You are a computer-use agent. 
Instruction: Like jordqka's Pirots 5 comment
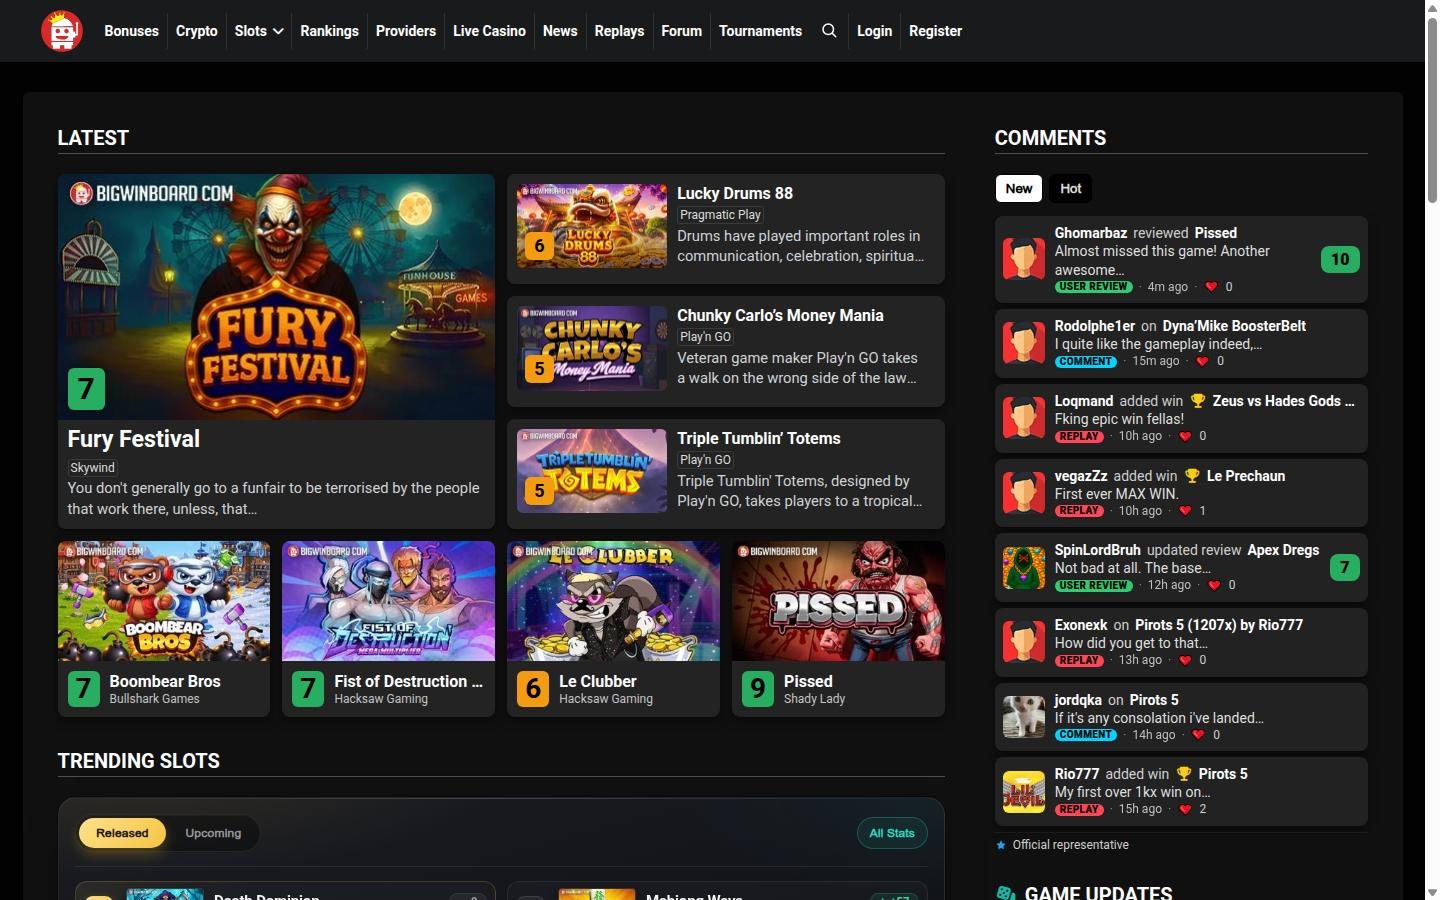pyautogui.click(x=1198, y=735)
